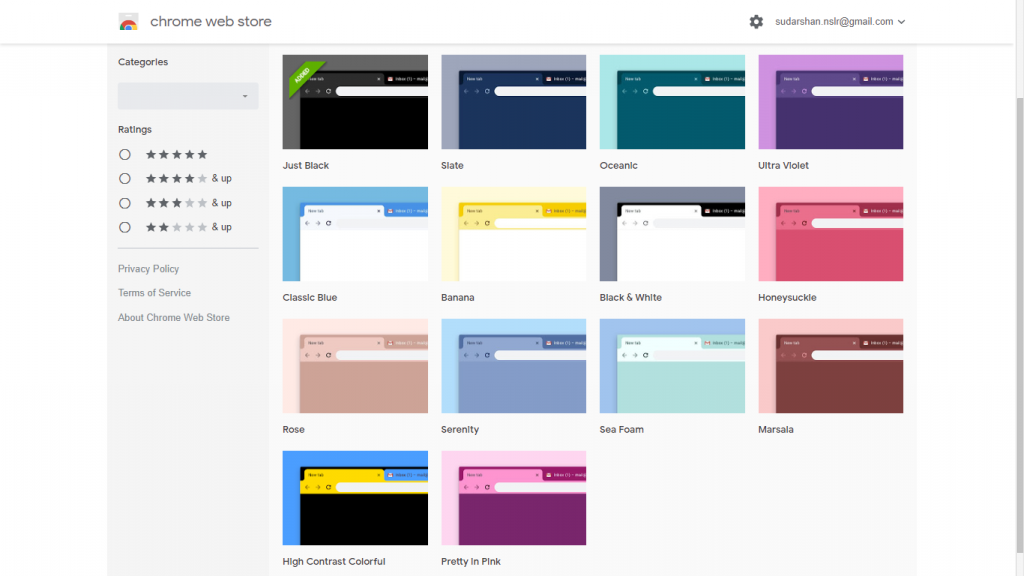Screen dimensions: 1024x576
Task: Open the settings gear icon
Action: pyautogui.click(x=756, y=22)
